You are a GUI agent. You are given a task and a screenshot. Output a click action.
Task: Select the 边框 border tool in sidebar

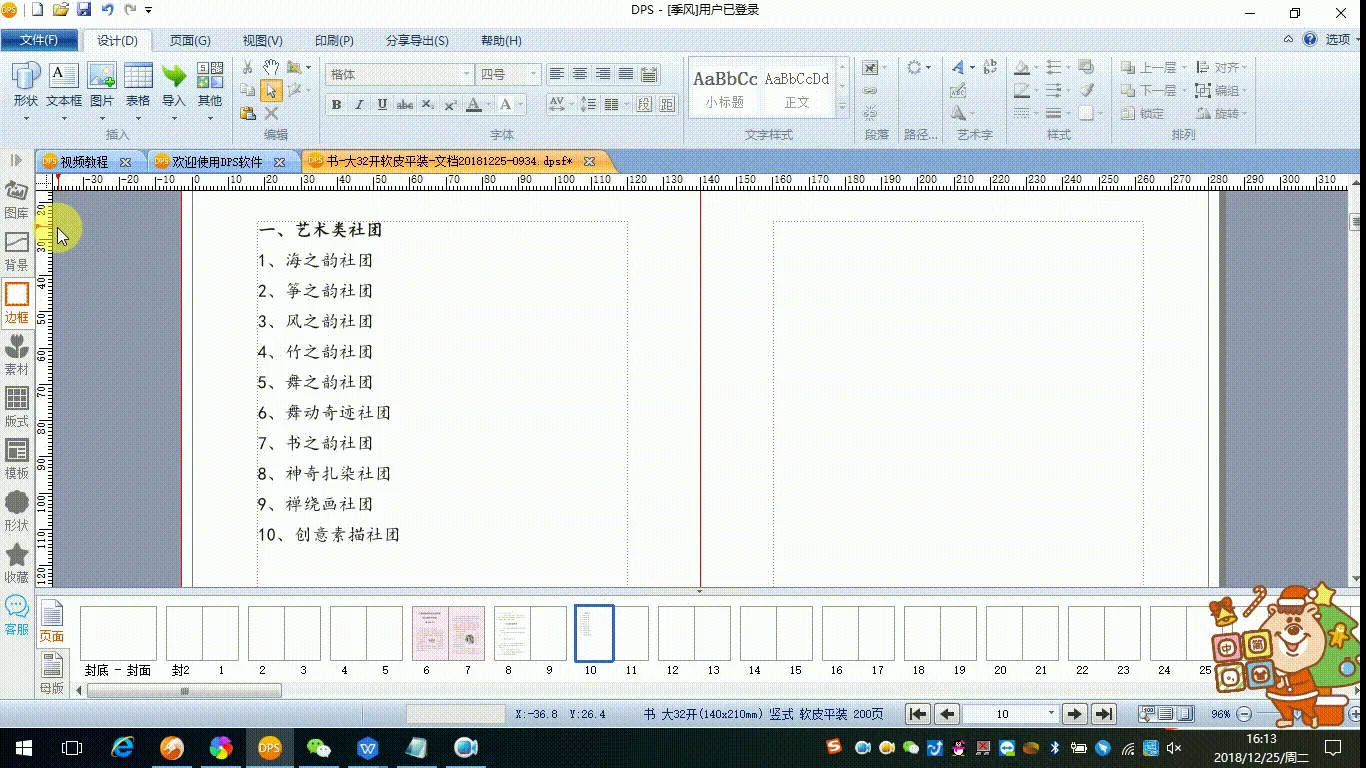[17, 303]
